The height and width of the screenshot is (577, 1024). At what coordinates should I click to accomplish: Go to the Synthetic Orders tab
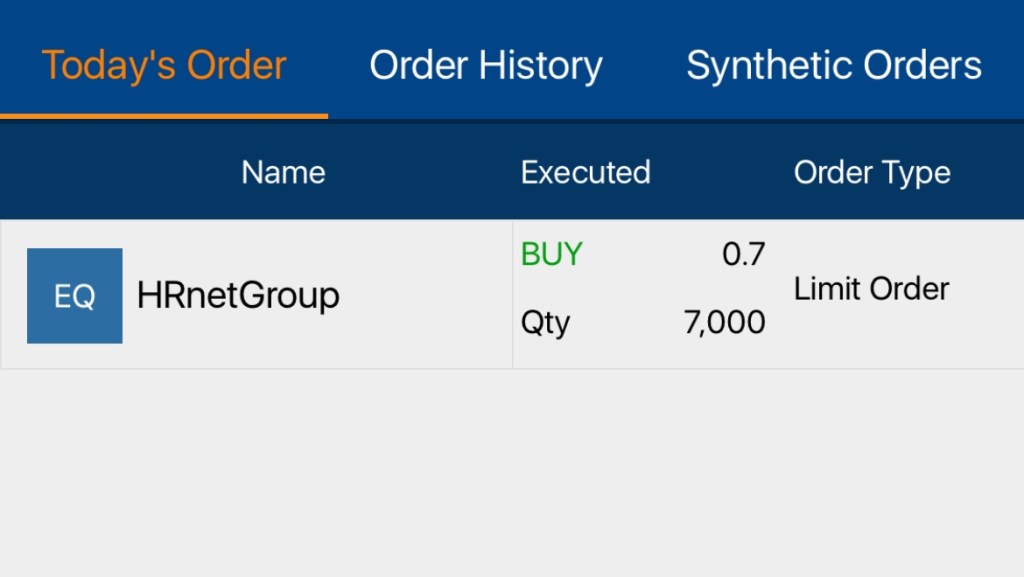click(833, 66)
